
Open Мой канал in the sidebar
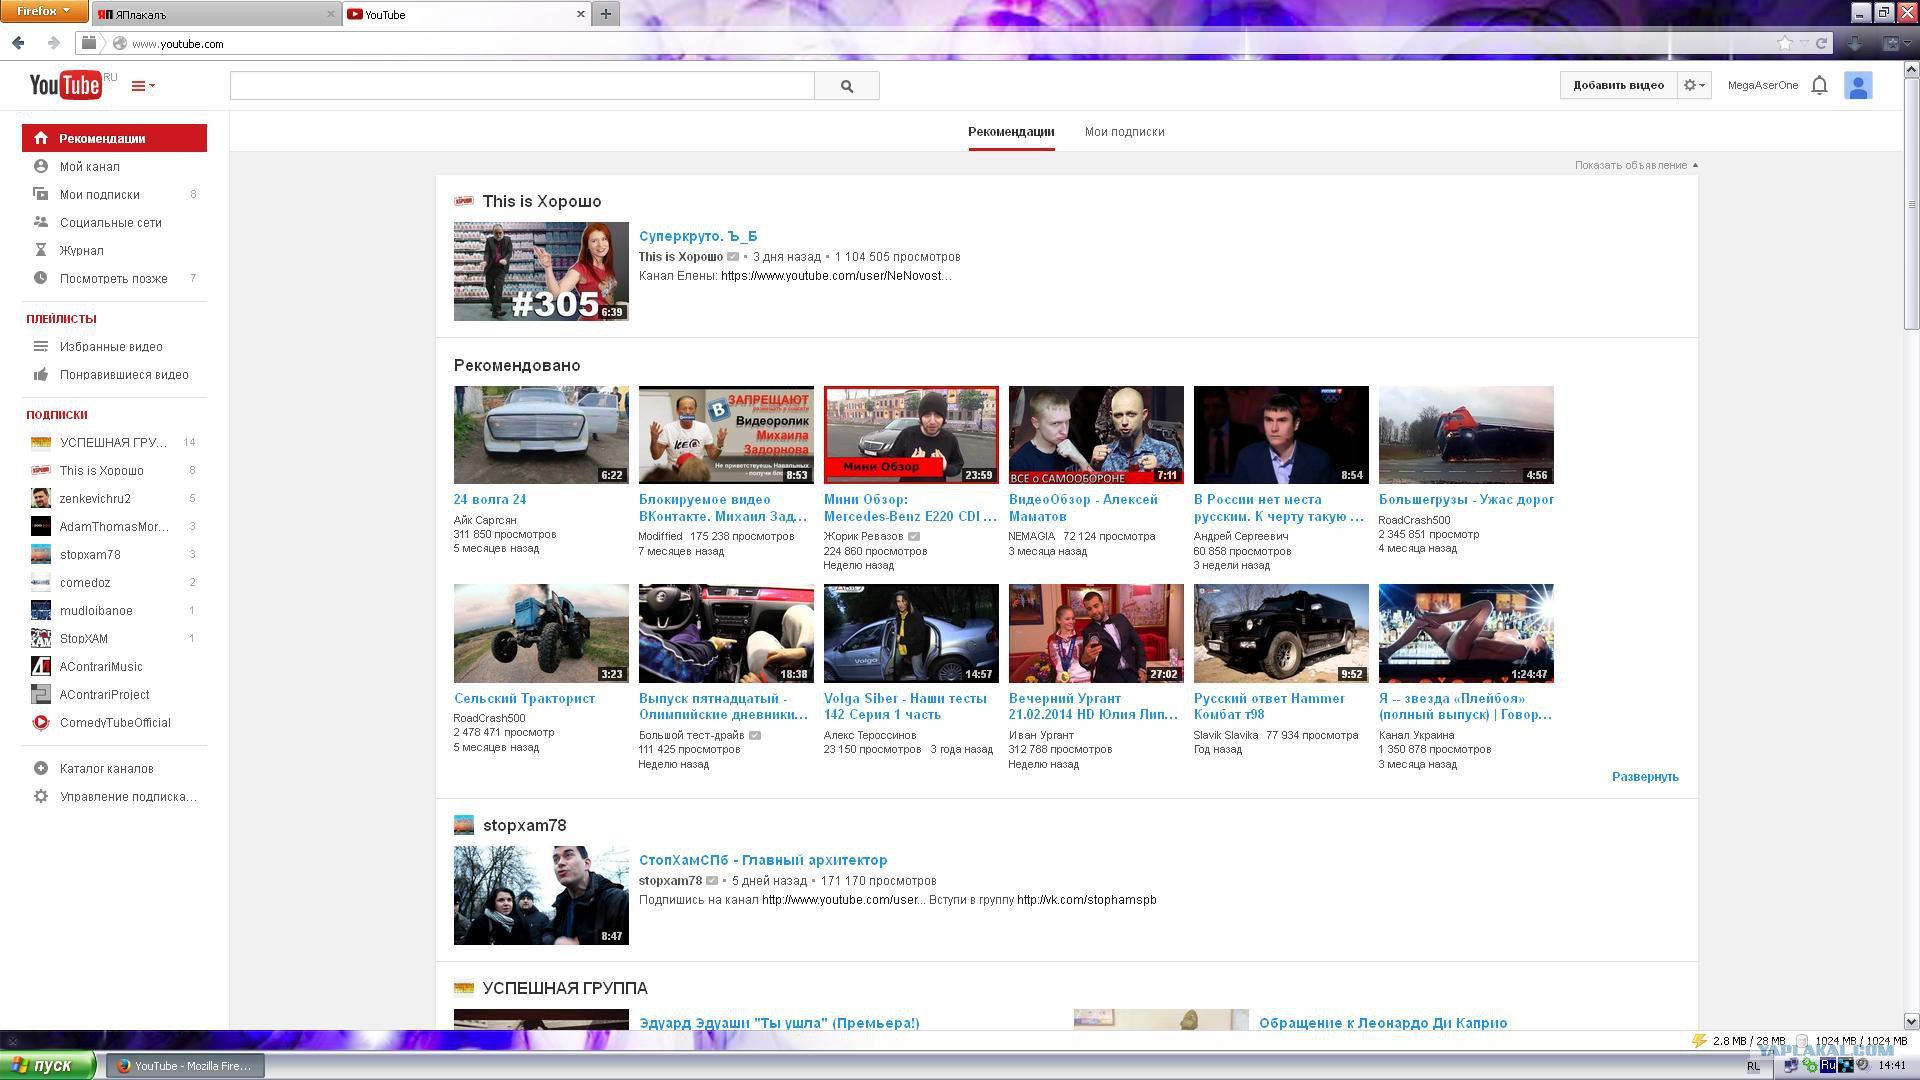114,166
